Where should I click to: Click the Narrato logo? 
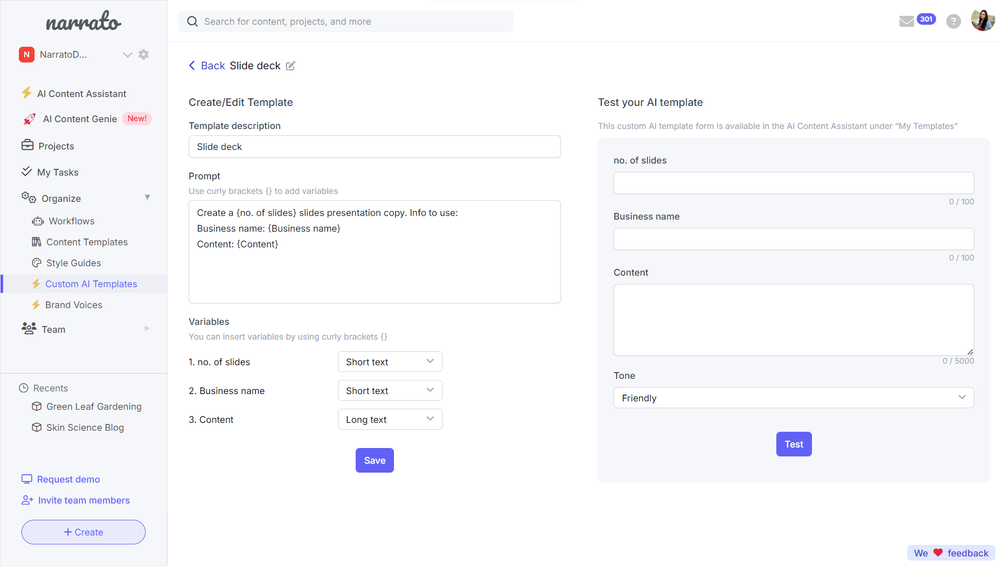[x=83, y=22]
